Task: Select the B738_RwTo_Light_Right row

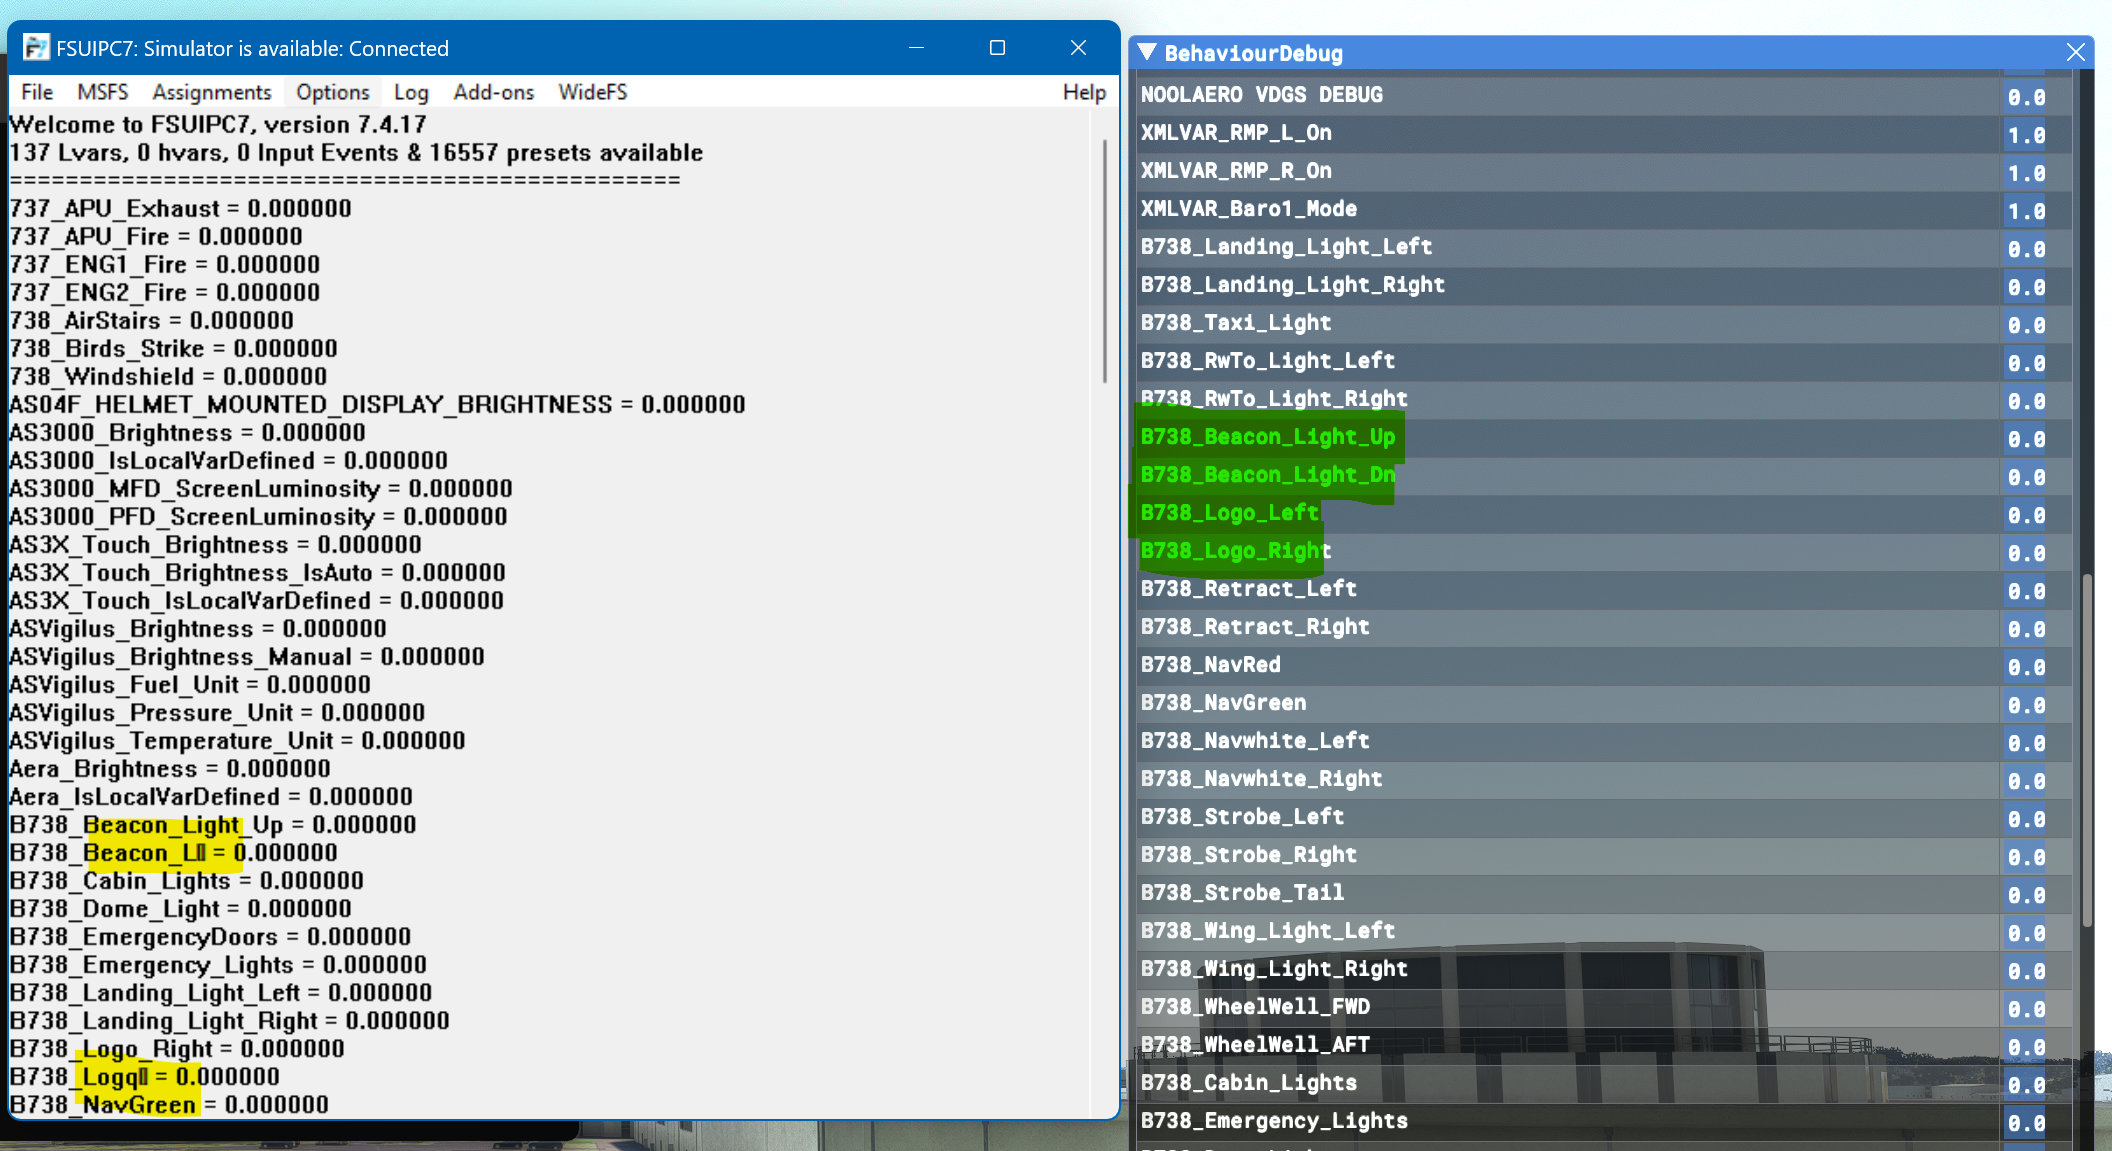Action: pos(1605,399)
